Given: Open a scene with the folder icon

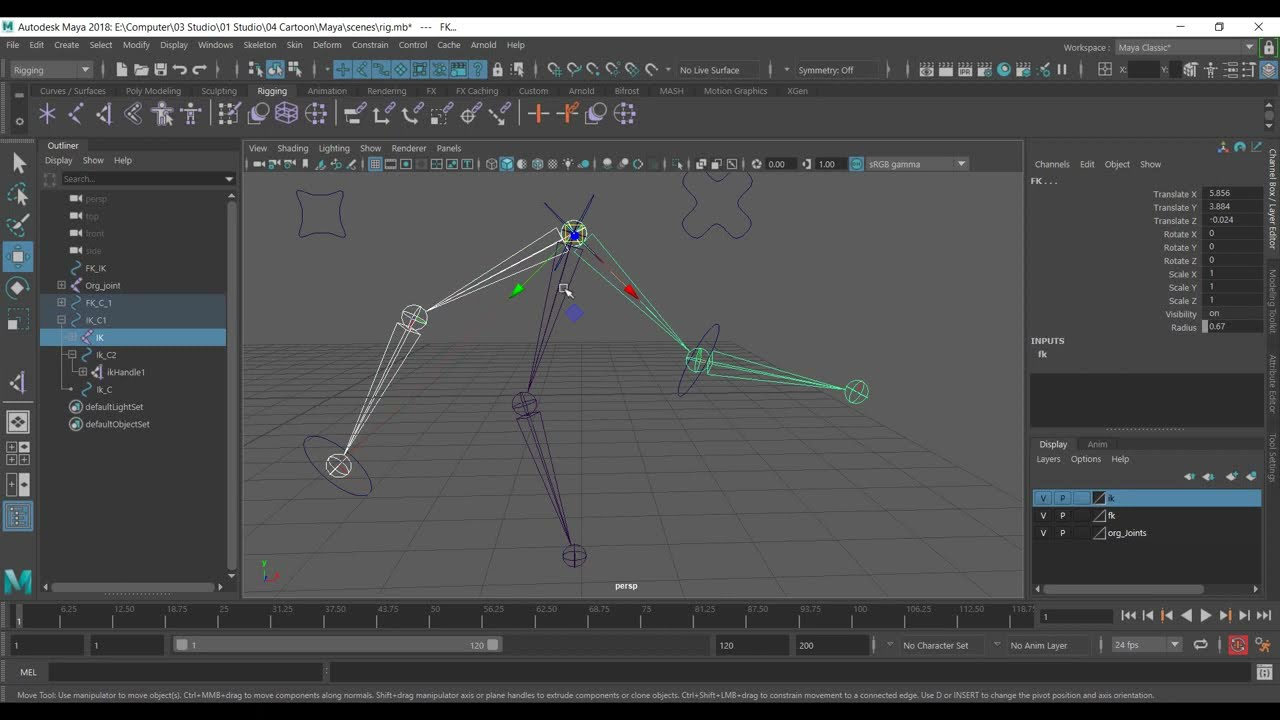Looking at the screenshot, I should point(141,70).
